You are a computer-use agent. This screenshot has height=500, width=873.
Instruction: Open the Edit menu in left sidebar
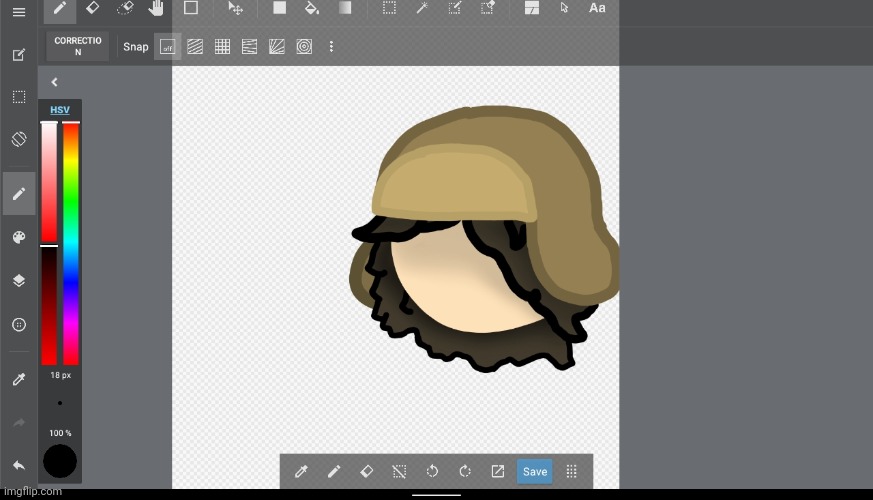[x=19, y=55]
